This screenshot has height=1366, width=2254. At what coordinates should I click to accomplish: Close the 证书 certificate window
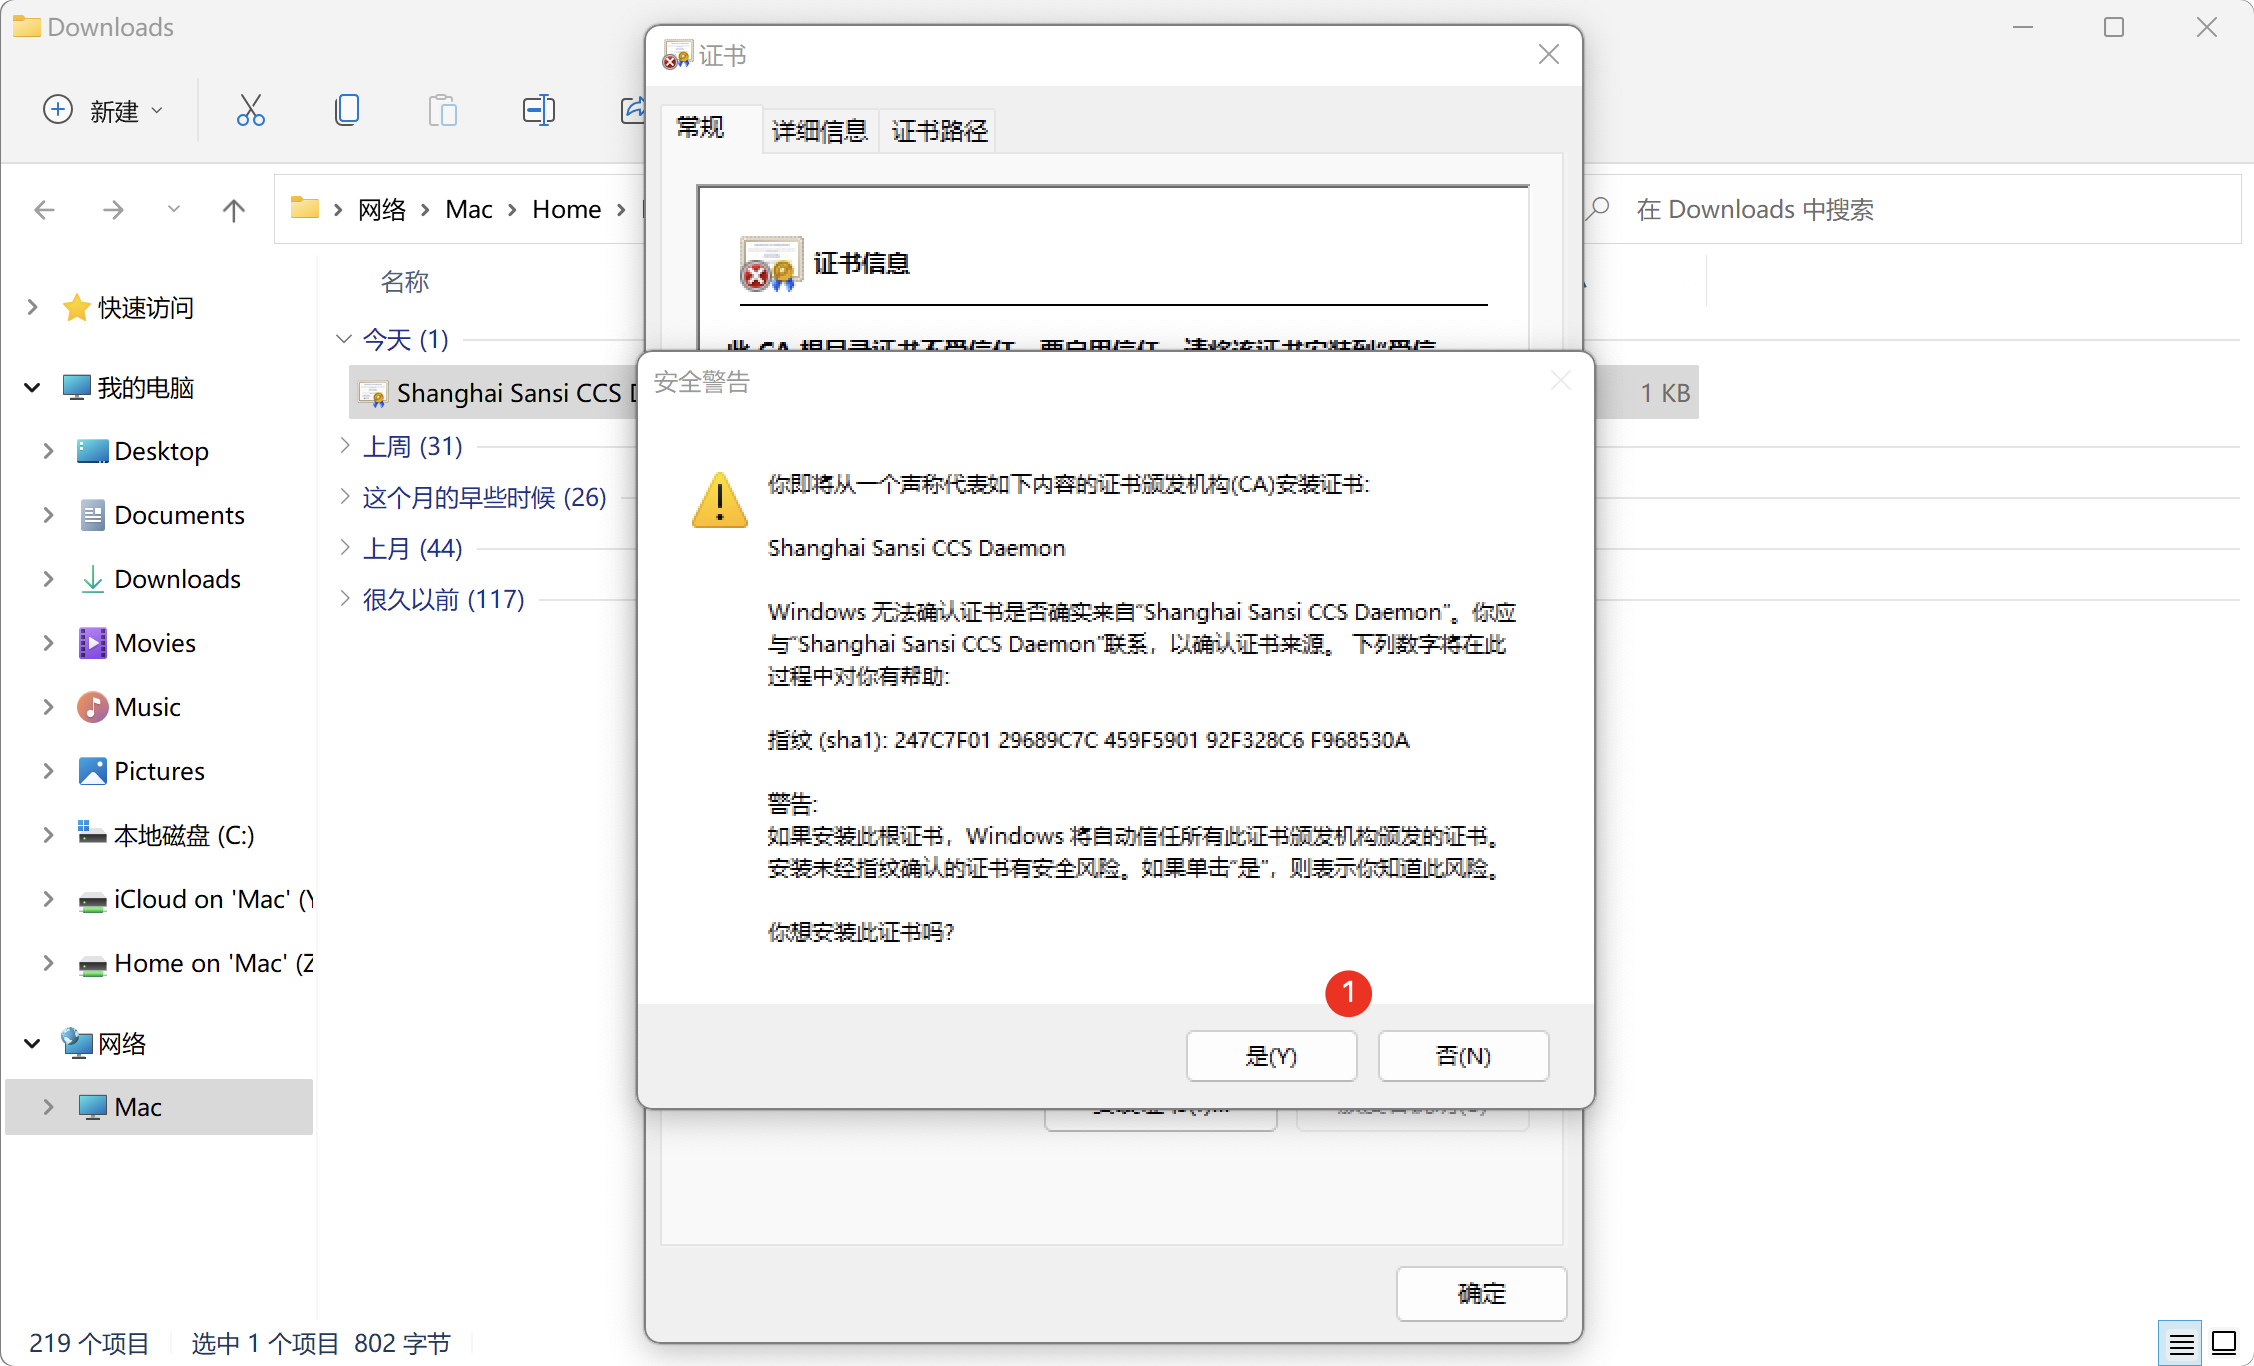tap(1548, 54)
